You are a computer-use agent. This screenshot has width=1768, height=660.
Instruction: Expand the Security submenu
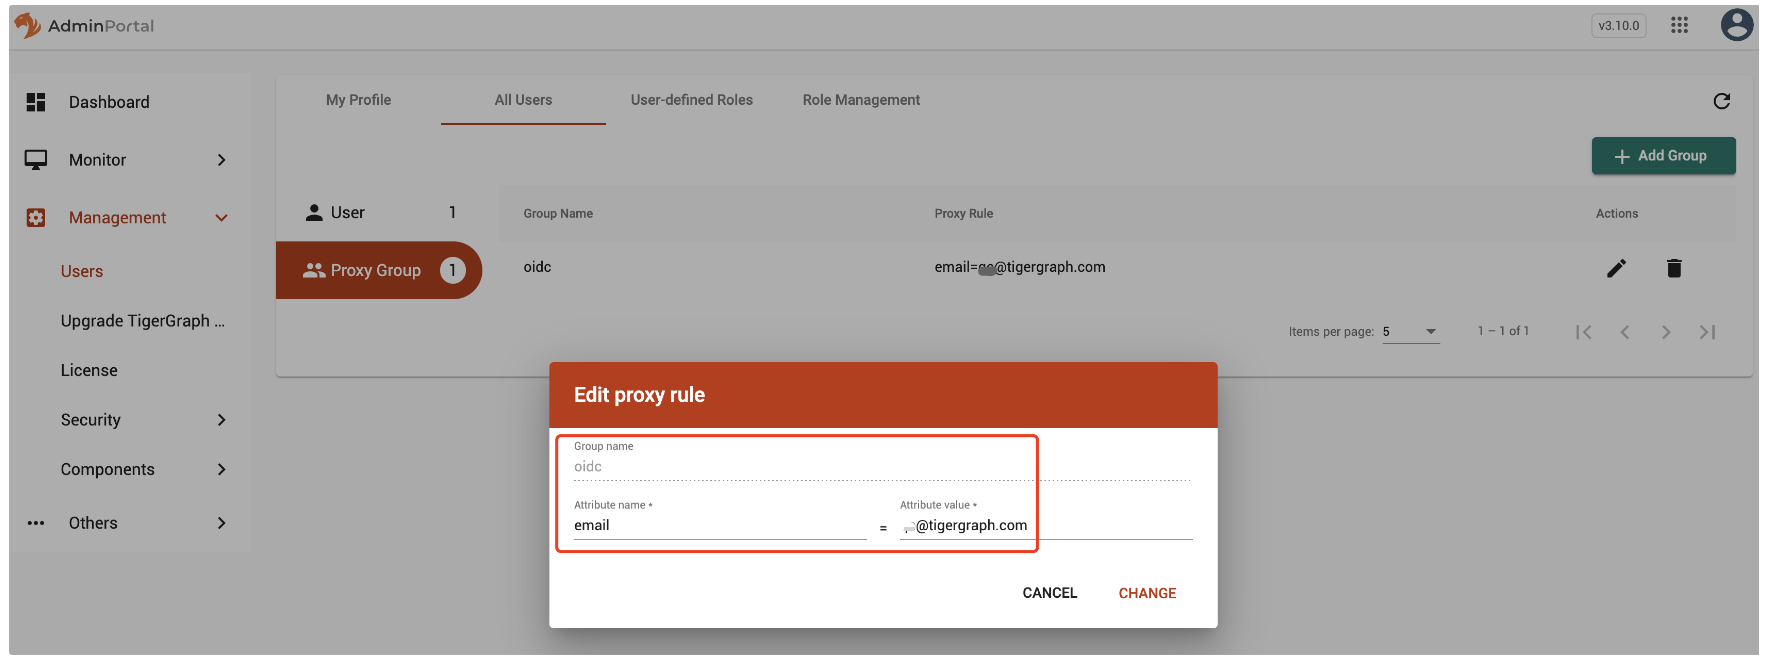coord(221,420)
